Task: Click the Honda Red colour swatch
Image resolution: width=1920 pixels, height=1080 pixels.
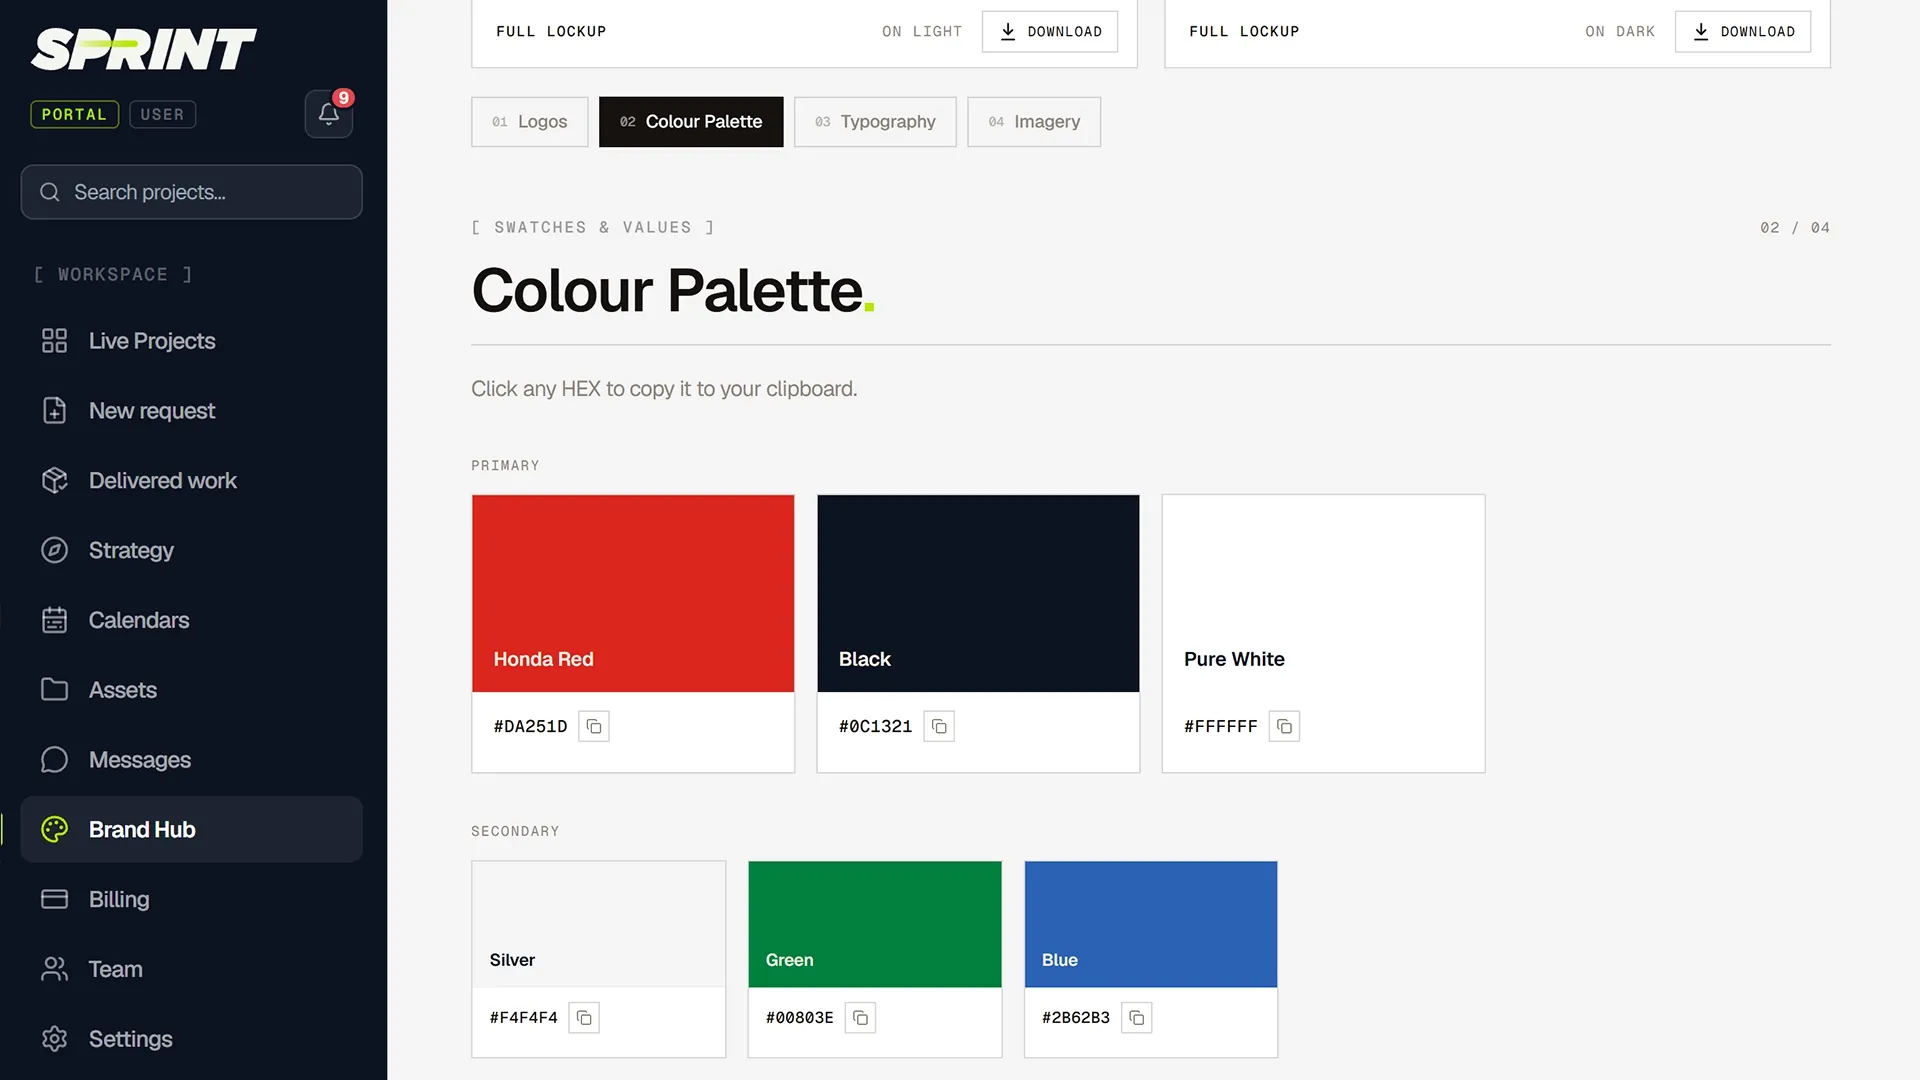Action: [x=633, y=593]
